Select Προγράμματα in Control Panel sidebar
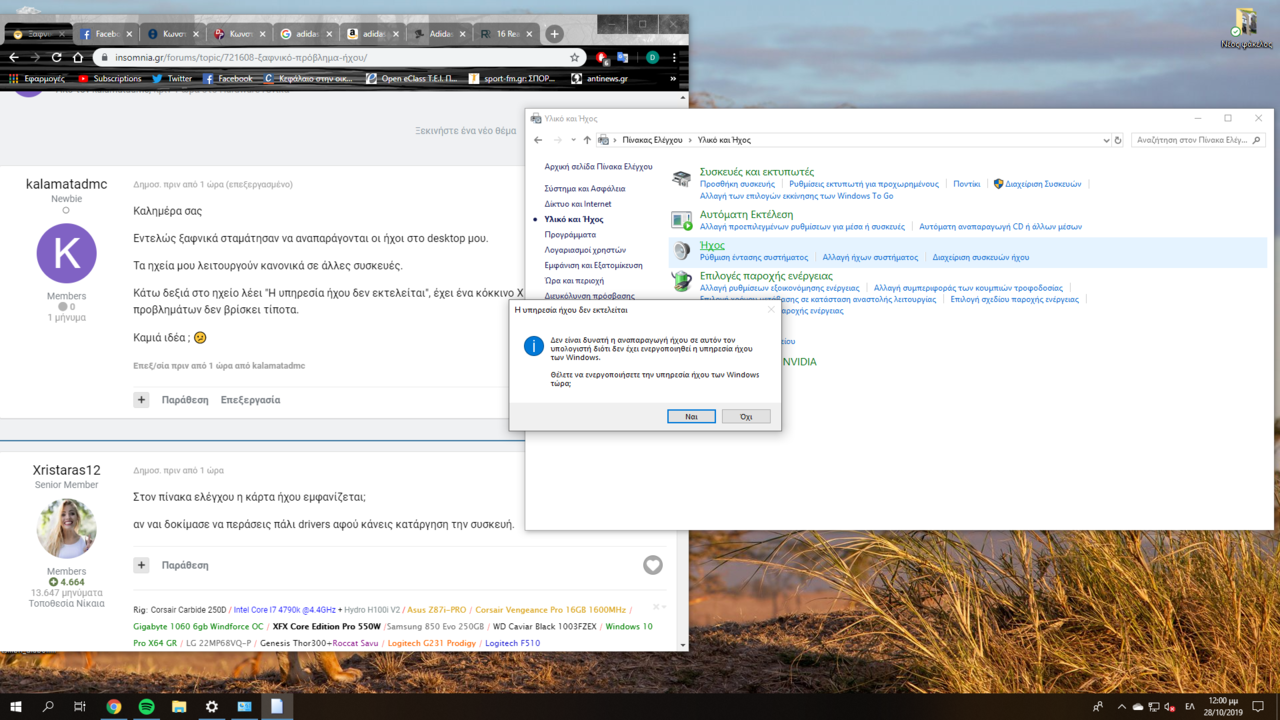 click(x=570, y=235)
